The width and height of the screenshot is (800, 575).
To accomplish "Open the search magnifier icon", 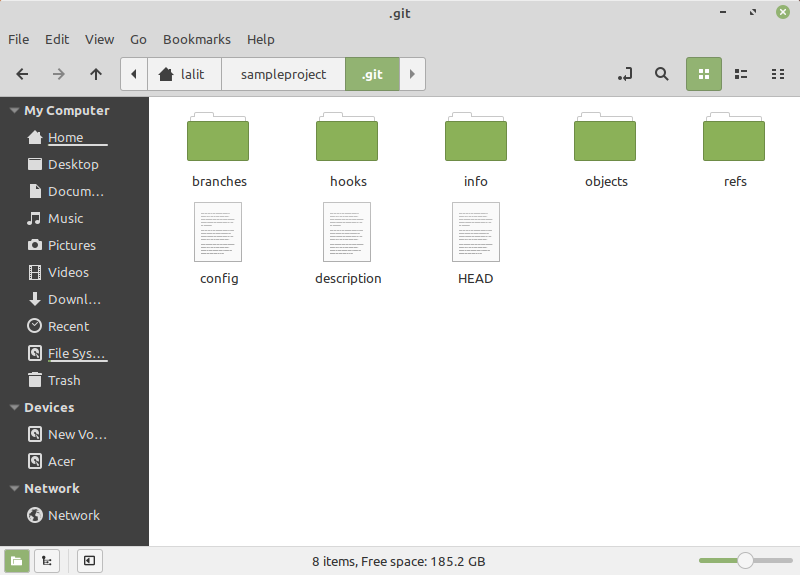I will click(x=662, y=74).
